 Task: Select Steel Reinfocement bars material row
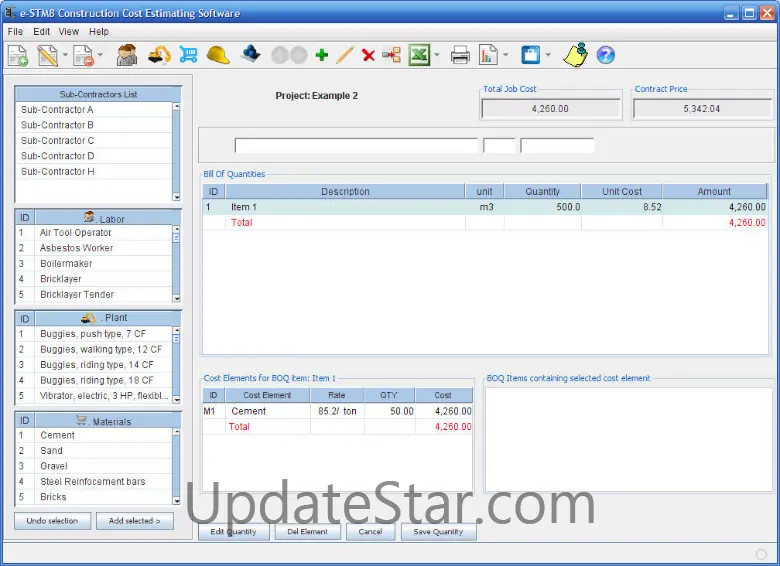[x=94, y=481]
